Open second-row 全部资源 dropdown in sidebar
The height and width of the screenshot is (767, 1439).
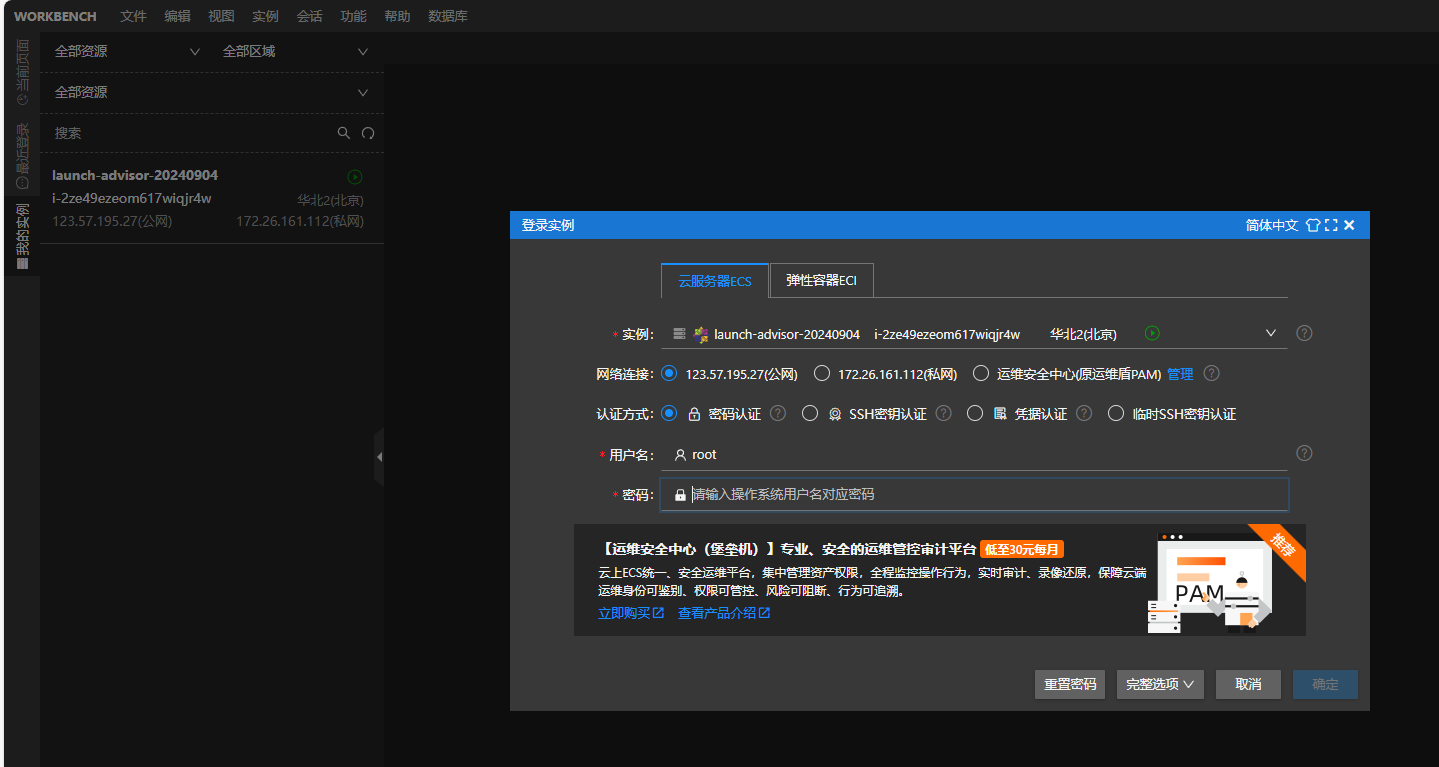coord(212,92)
